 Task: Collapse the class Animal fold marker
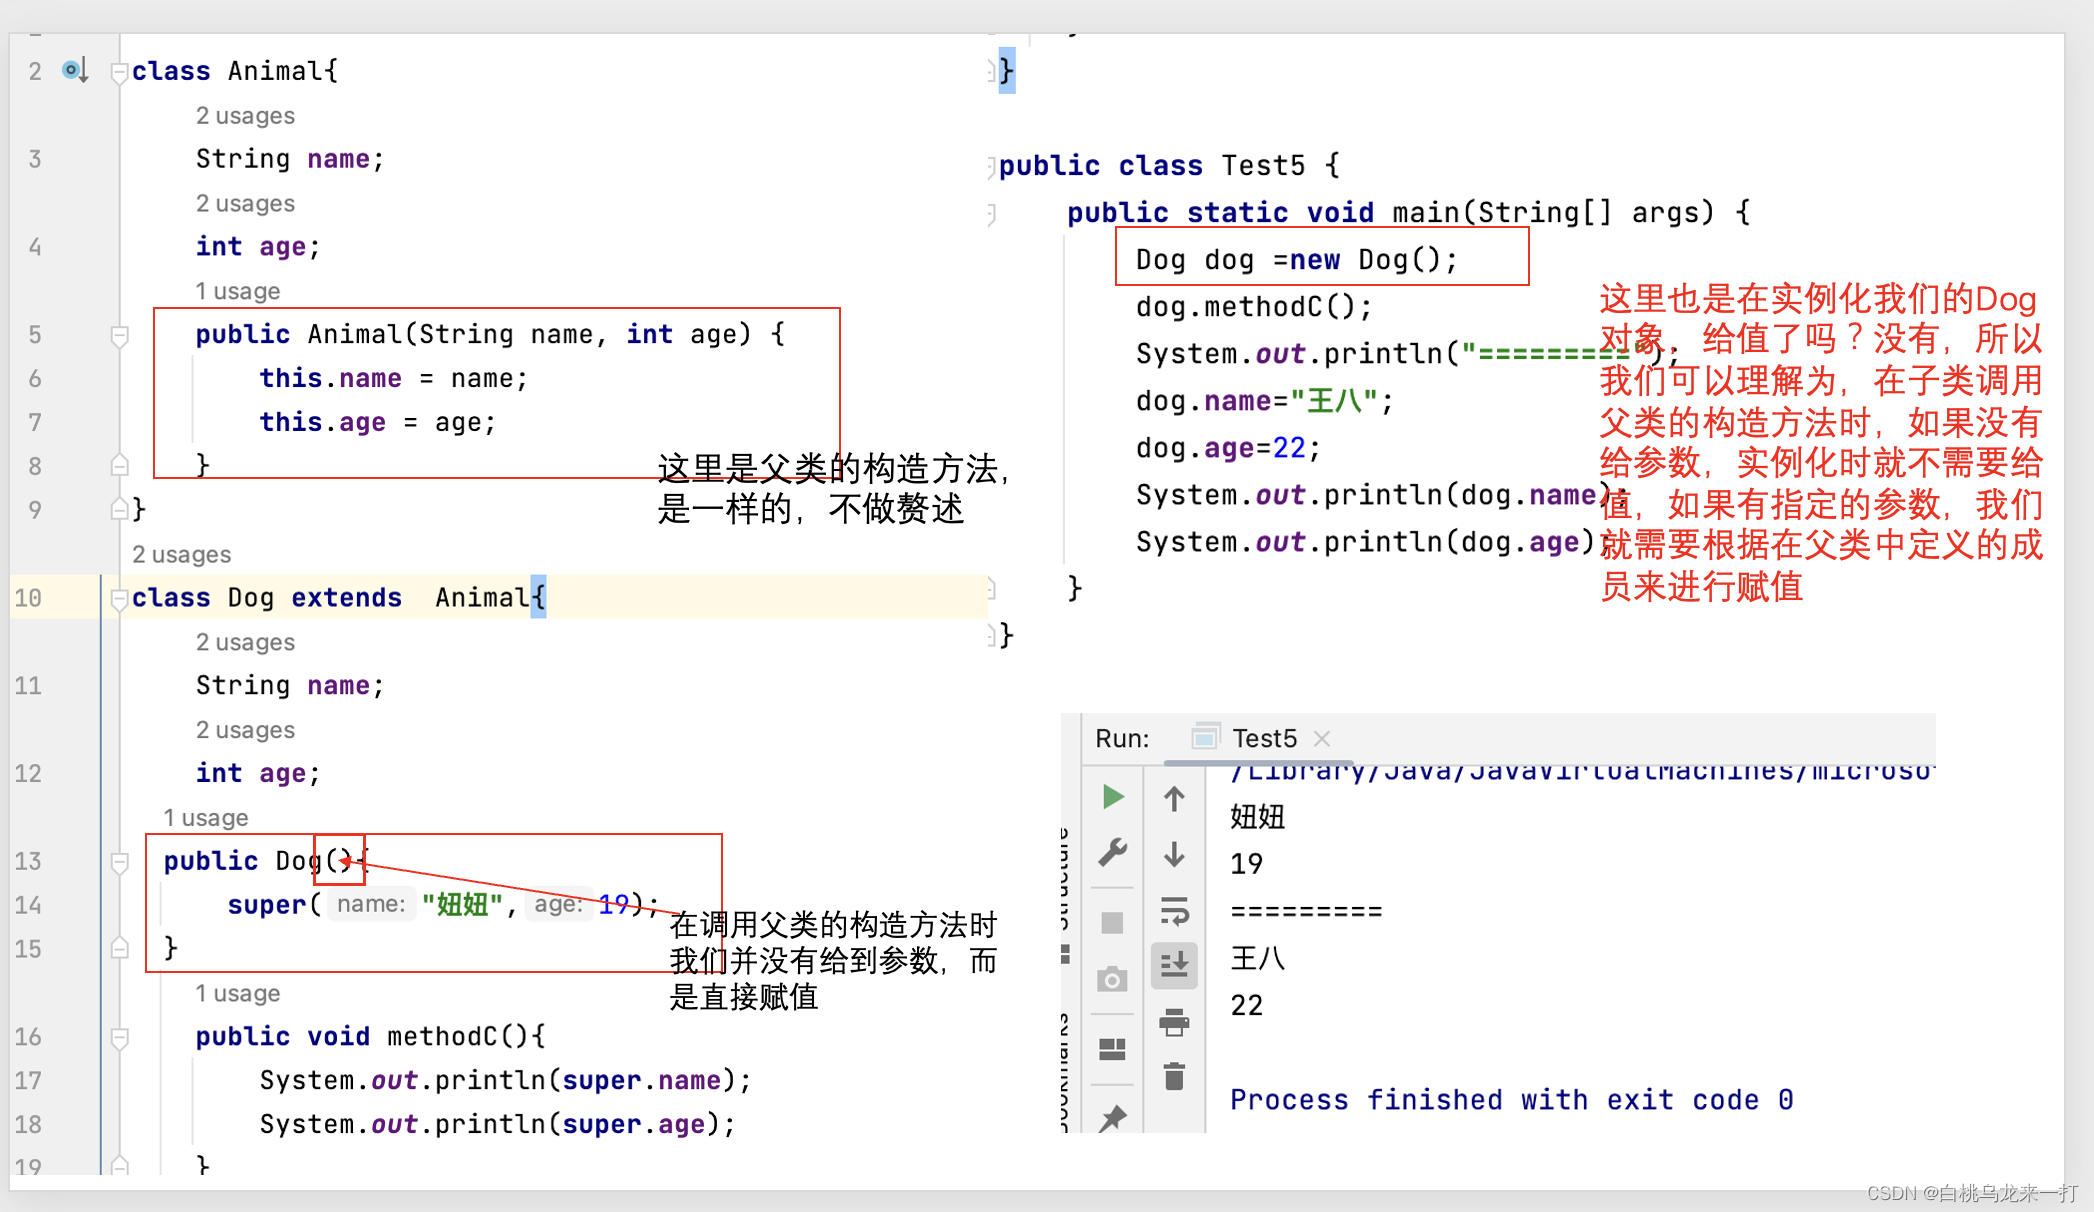point(119,72)
